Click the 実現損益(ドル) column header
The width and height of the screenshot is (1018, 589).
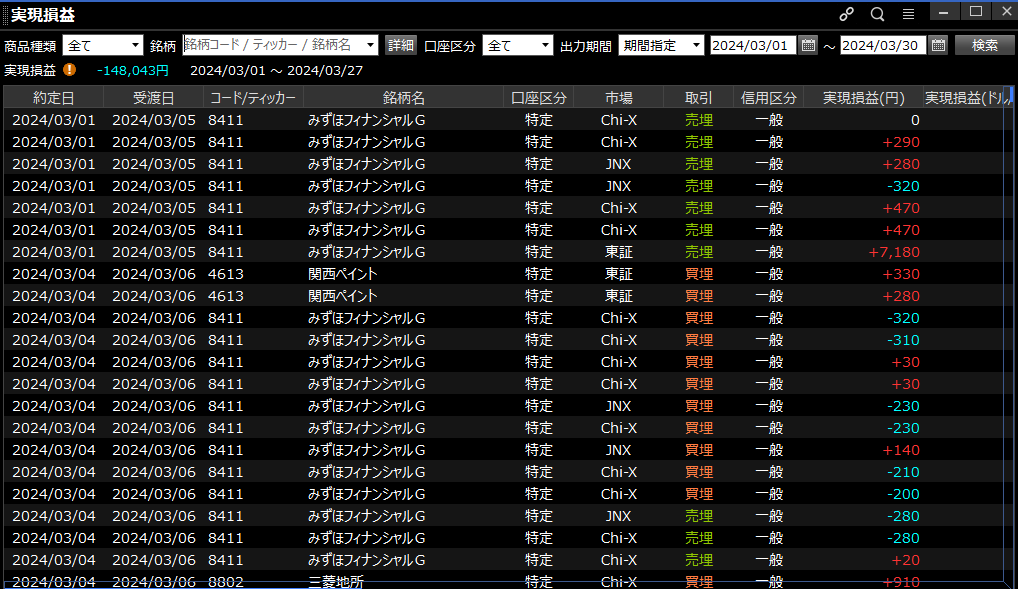pos(963,97)
